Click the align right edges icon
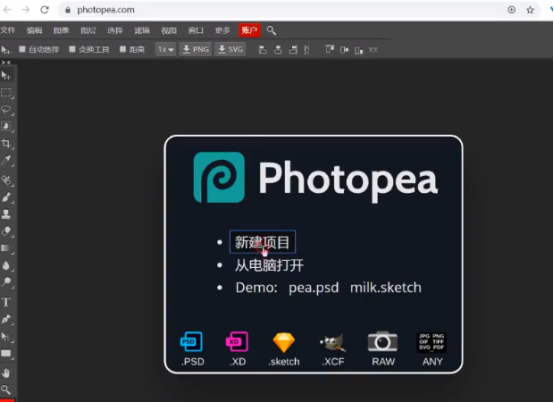Image resolution: width=554 pixels, height=403 pixels. (x=293, y=50)
